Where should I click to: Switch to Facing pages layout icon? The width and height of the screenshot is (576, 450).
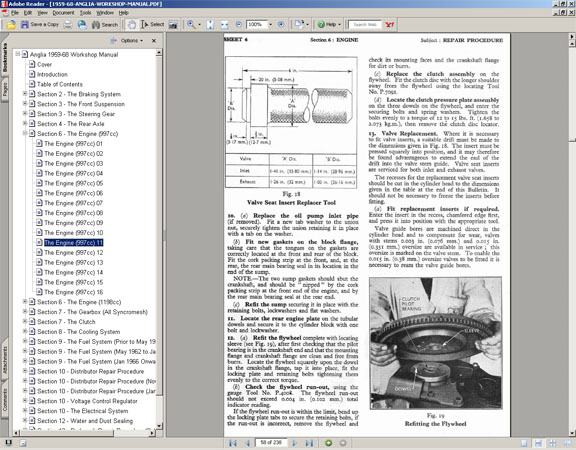(x=566, y=443)
